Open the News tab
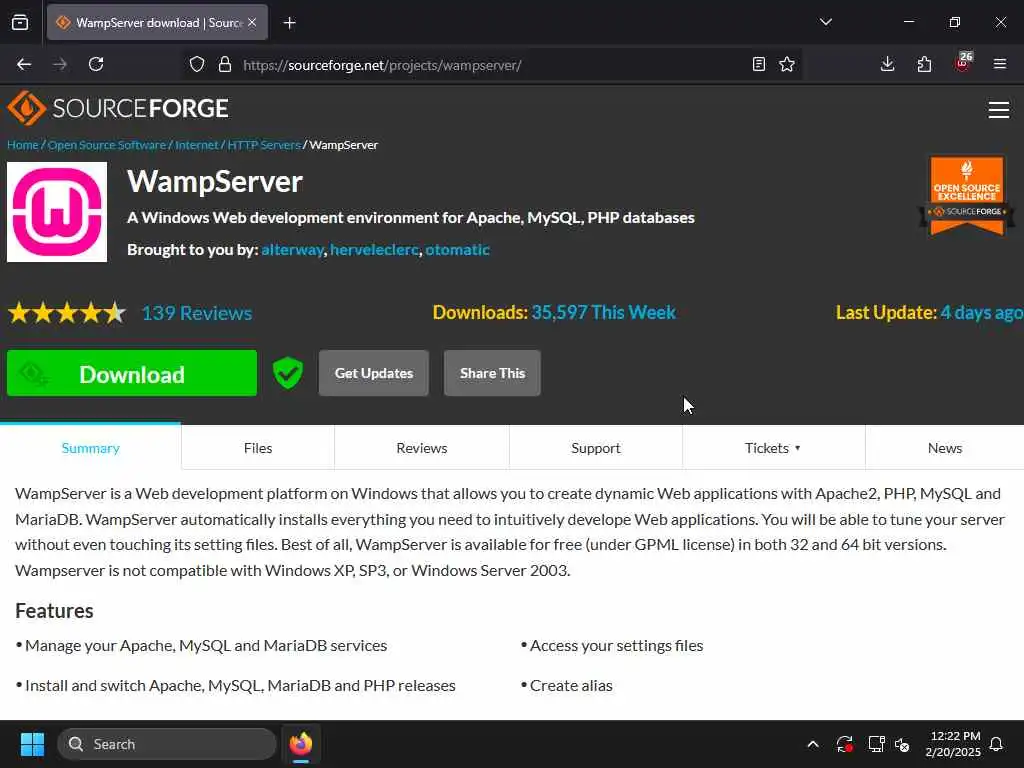 (x=945, y=448)
